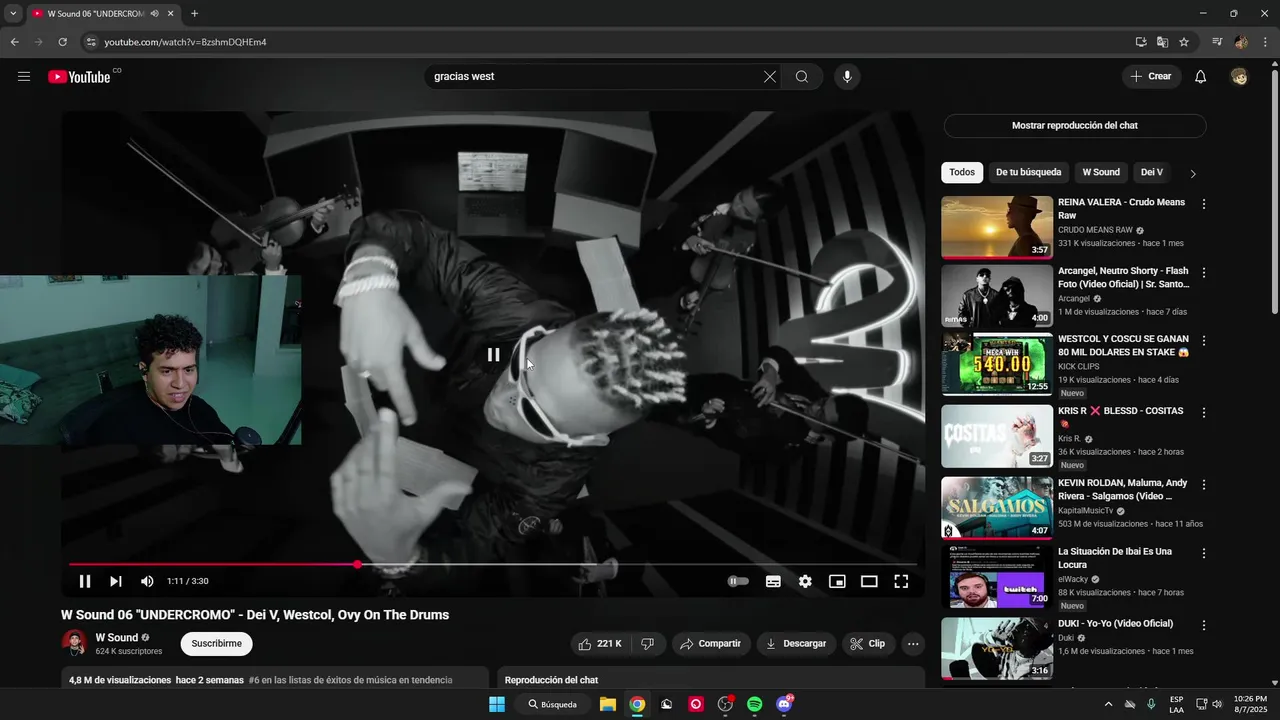Enter full screen mode

coord(901,581)
